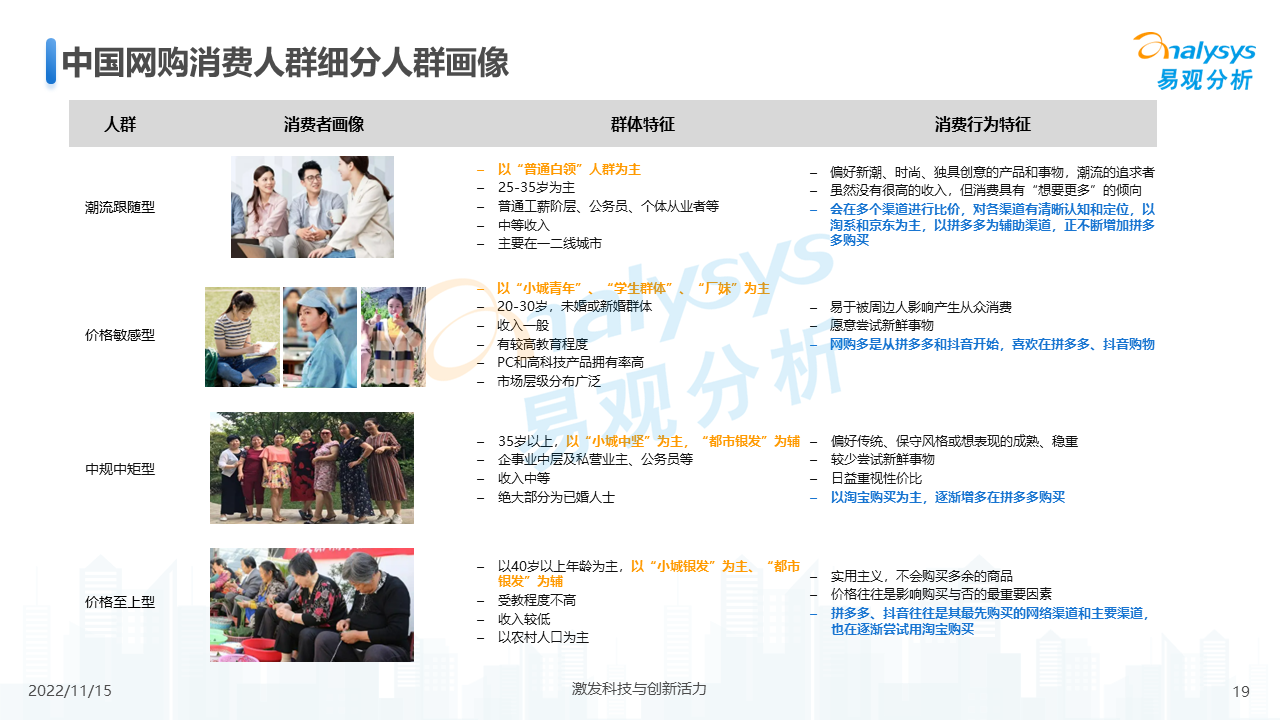This screenshot has width=1280, height=720.
Task: Click the 消费者画像 column header
Action: coord(323,125)
